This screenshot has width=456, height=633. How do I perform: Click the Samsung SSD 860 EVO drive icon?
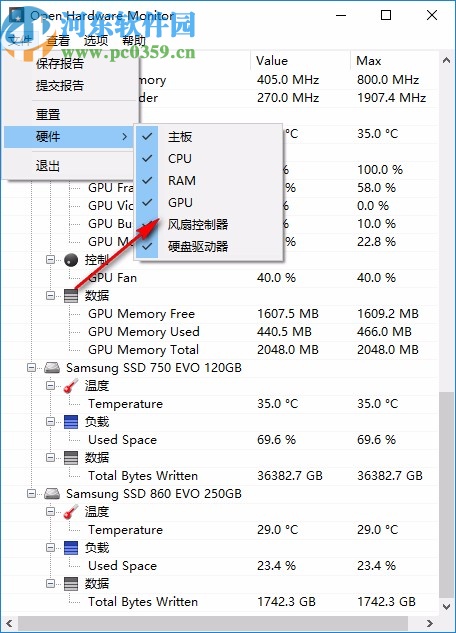point(52,494)
